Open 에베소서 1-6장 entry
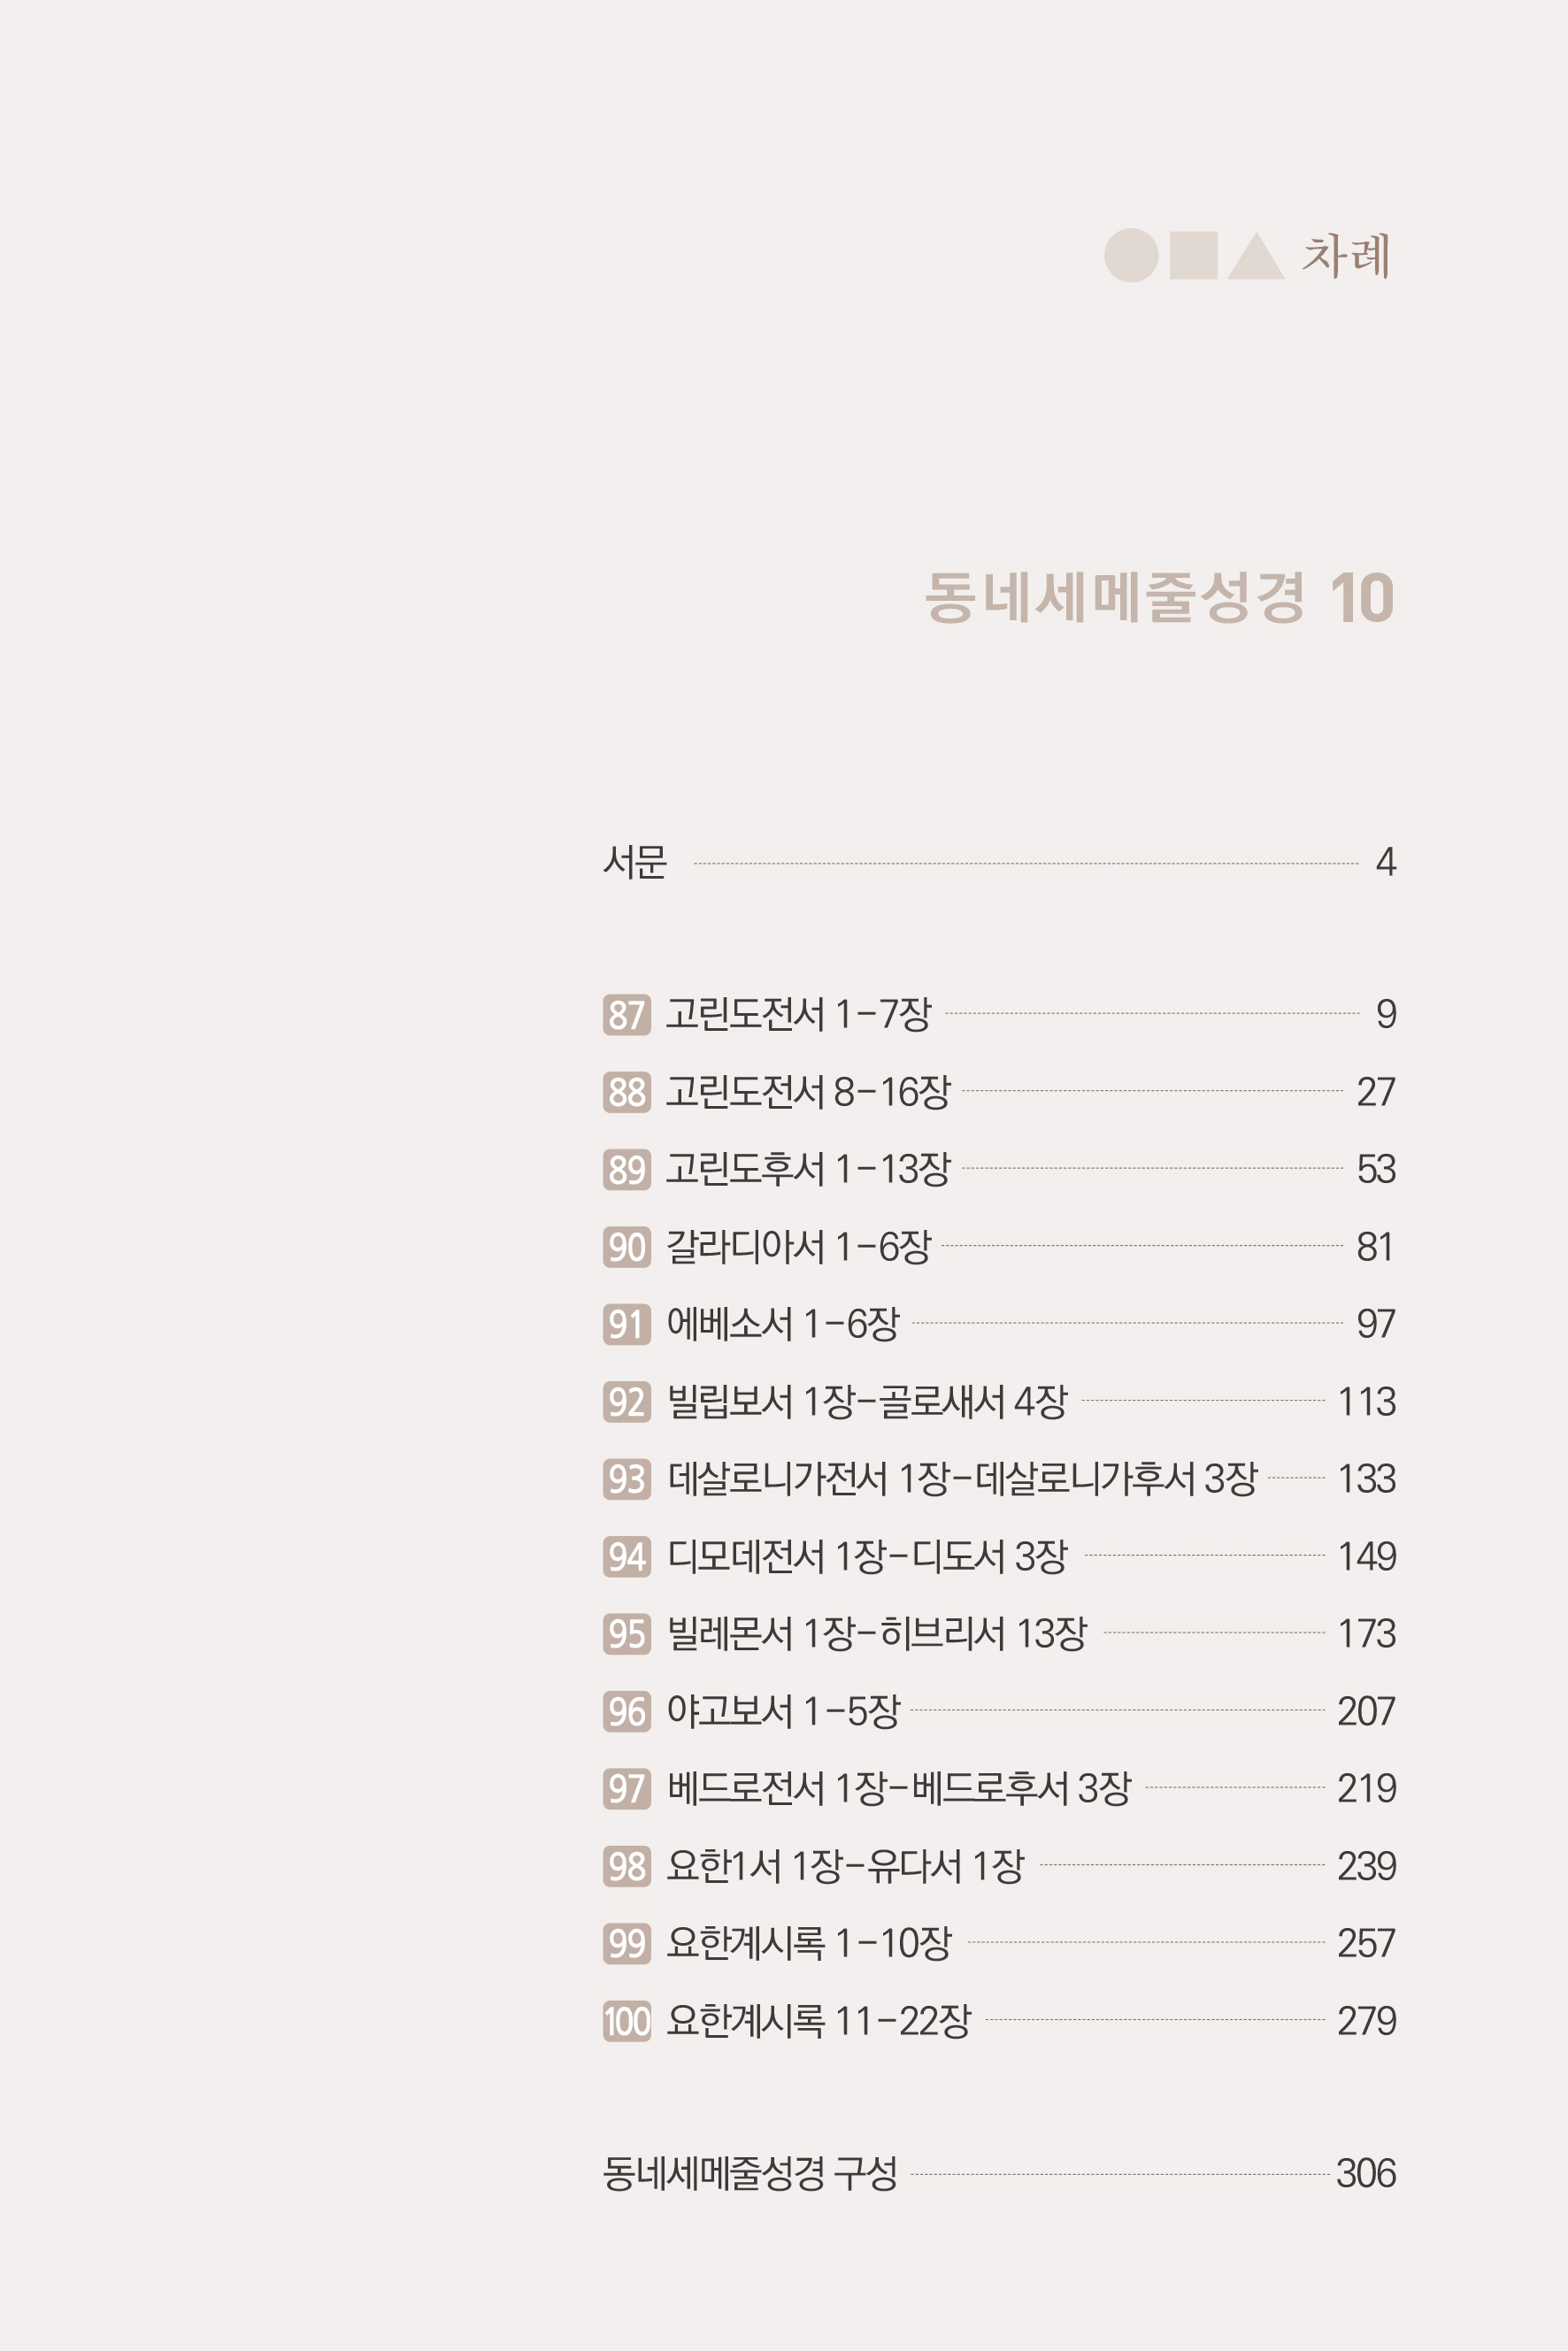 click(x=783, y=1324)
